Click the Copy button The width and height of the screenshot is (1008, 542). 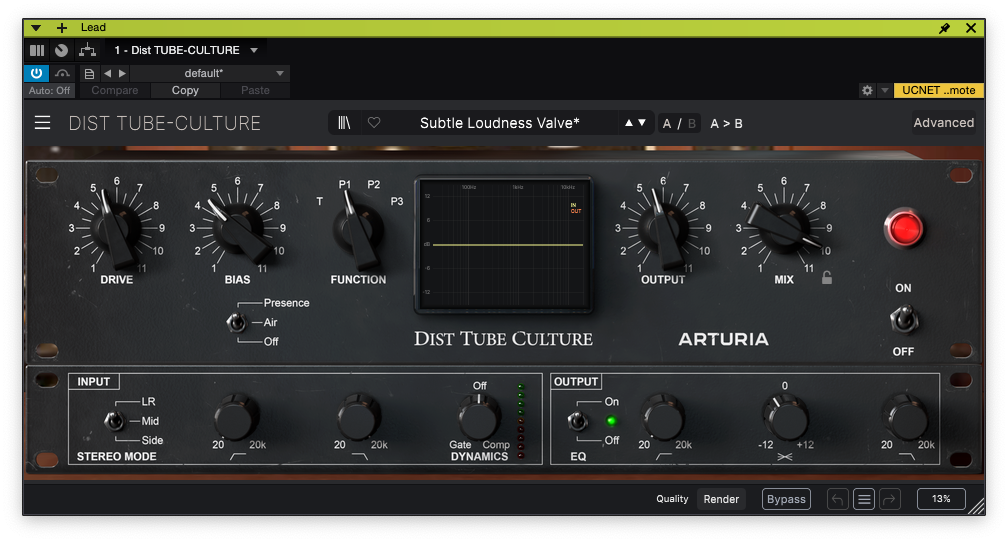(185, 91)
